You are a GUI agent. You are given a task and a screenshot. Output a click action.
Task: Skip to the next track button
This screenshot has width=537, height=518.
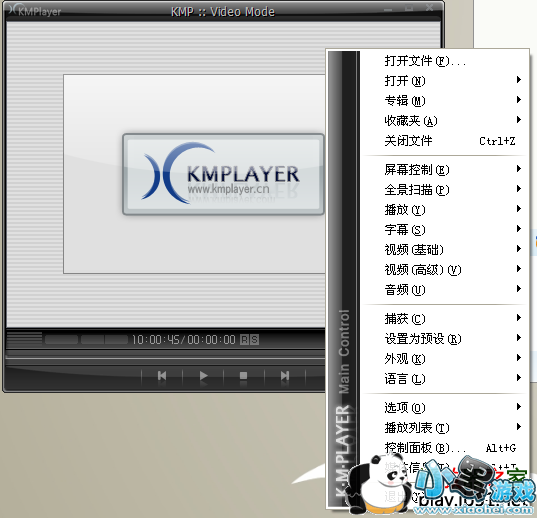click(285, 376)
